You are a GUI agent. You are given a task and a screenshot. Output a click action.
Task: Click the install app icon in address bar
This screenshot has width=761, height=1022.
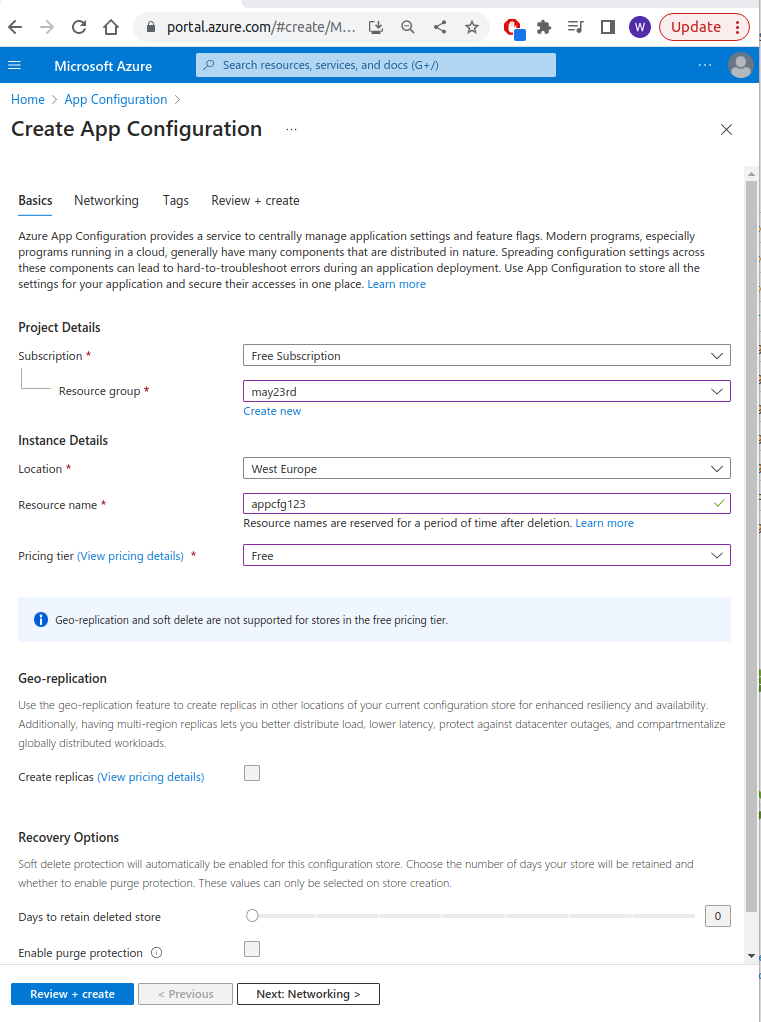(376, 27)
